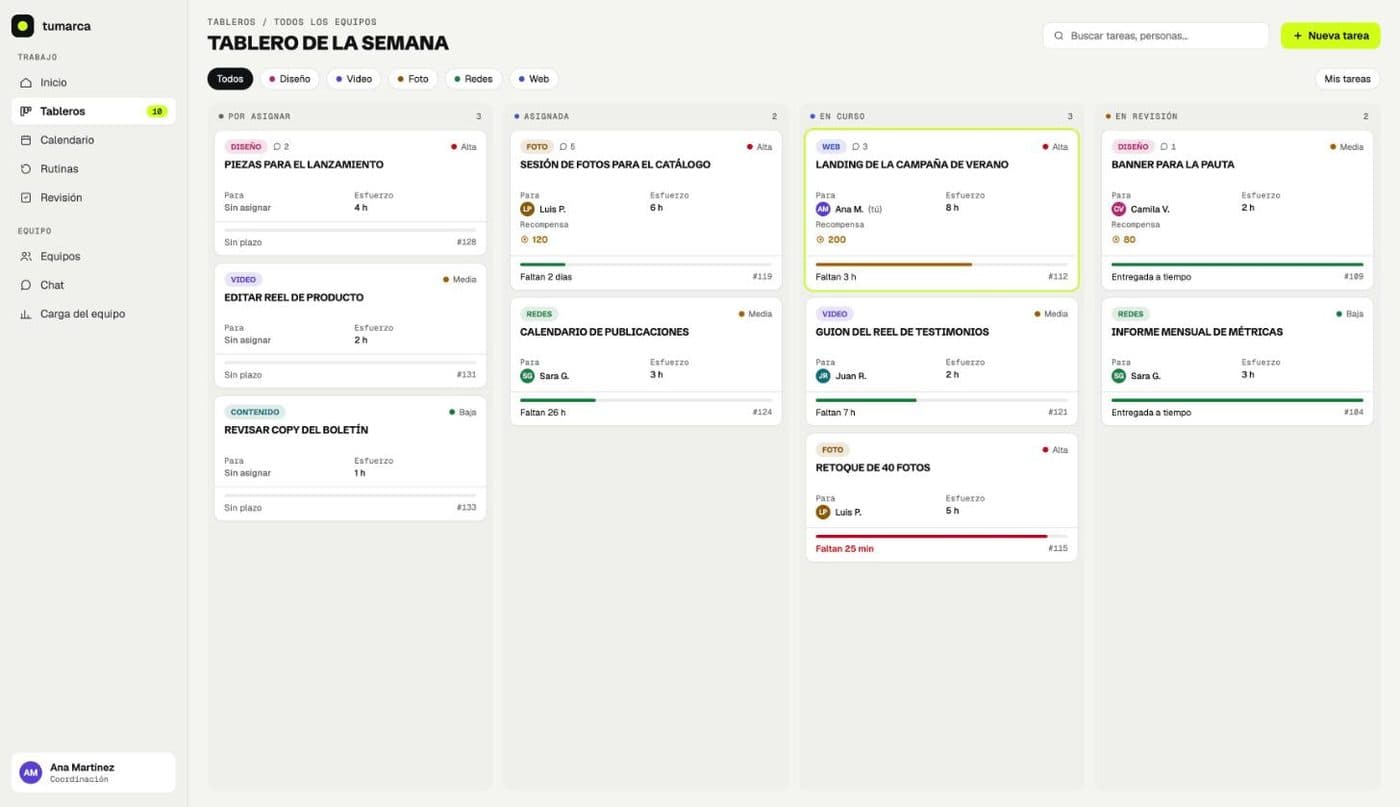This screenshot has height=807, width=1400.
Task: Go to Todos los equipos breadcrumb
Action: pyautogui.click(x=325, y=22)
